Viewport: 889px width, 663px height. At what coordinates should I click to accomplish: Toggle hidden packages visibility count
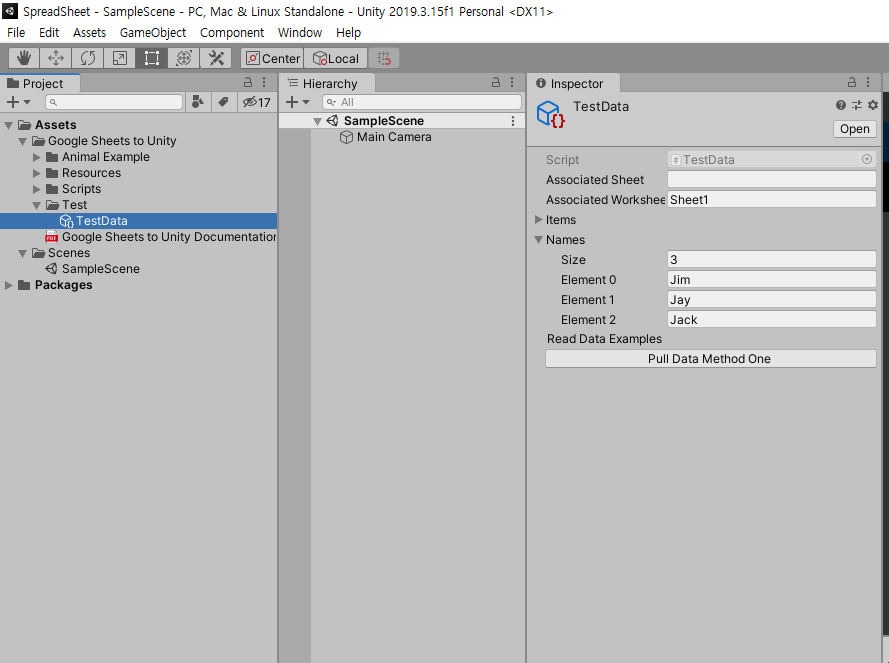[x=257, y=102]
